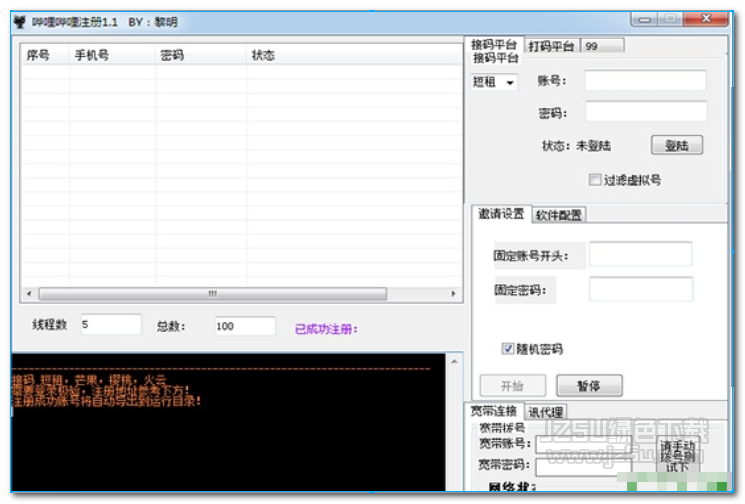
Task: Open the 短租 platform dropdown
Action: click(x=494, y=82)
